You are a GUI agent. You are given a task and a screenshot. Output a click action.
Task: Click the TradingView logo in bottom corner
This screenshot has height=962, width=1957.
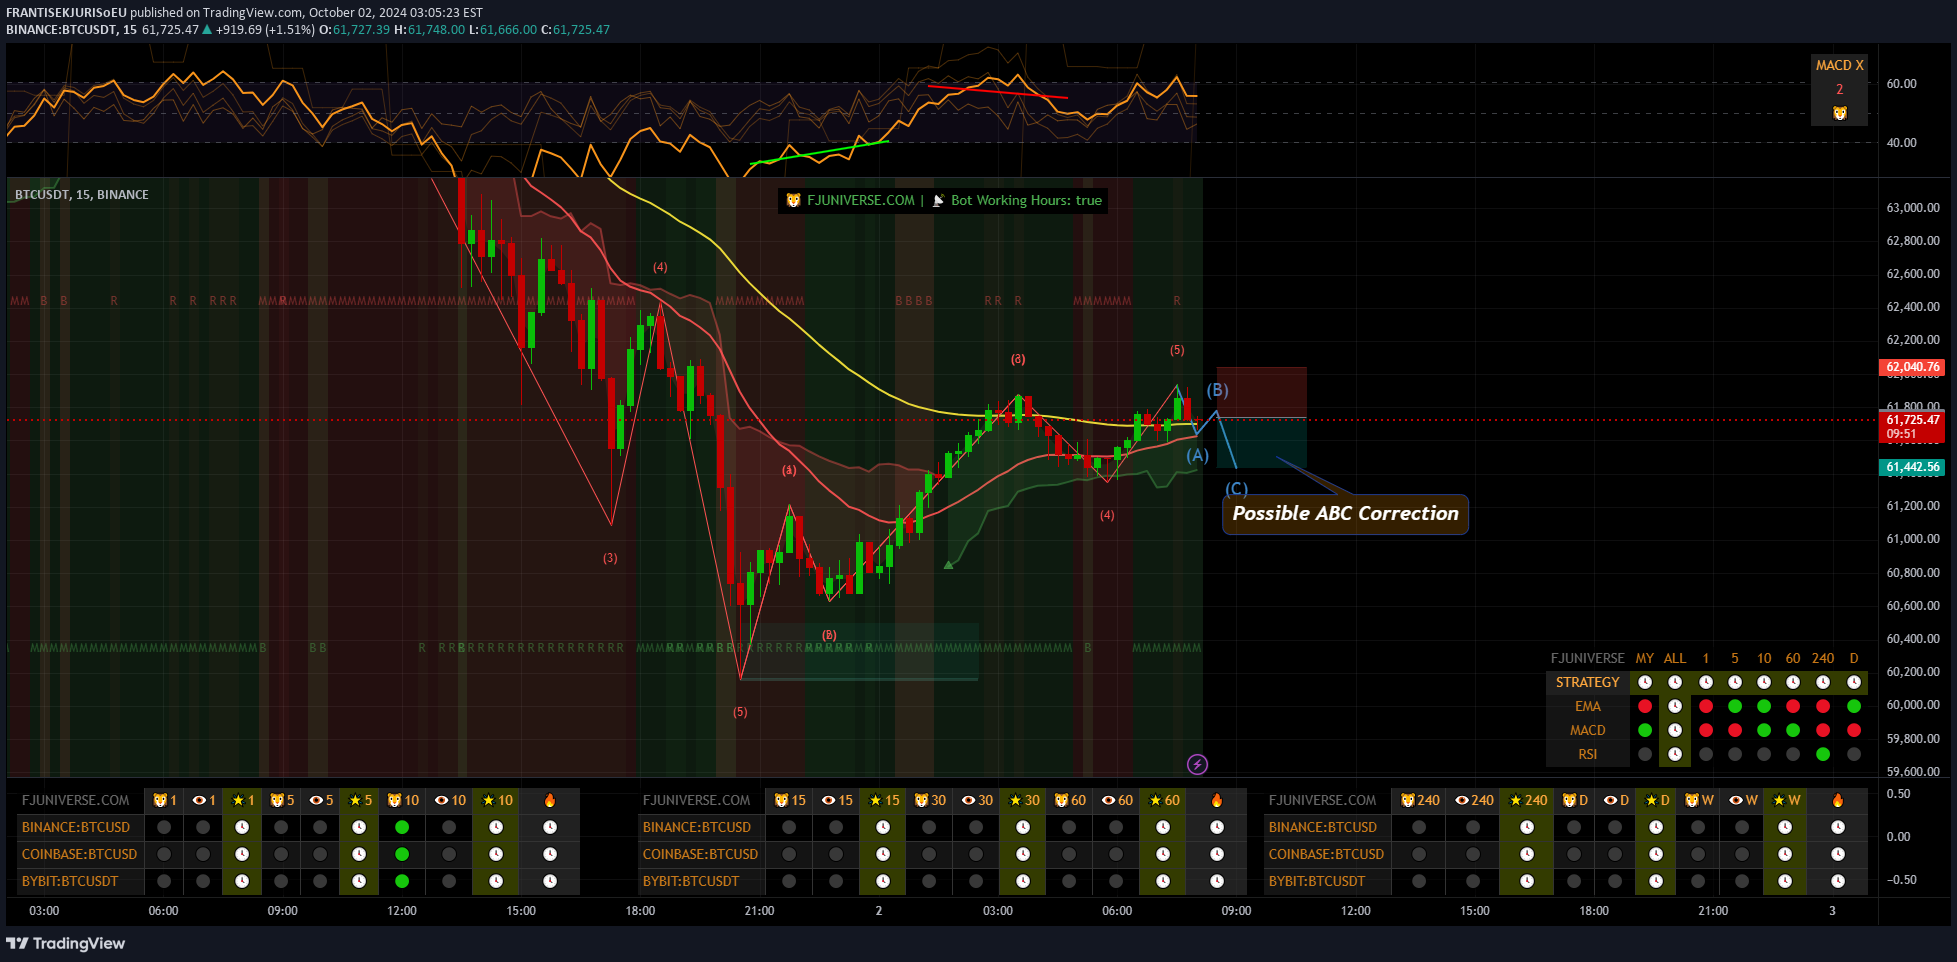tap(66, 943)
